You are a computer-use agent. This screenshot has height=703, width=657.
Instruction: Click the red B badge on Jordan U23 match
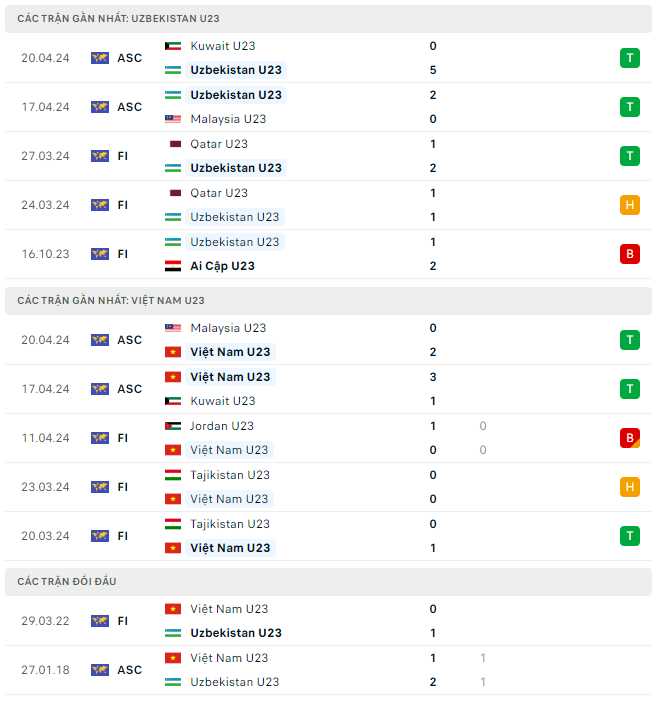(629, 438)
